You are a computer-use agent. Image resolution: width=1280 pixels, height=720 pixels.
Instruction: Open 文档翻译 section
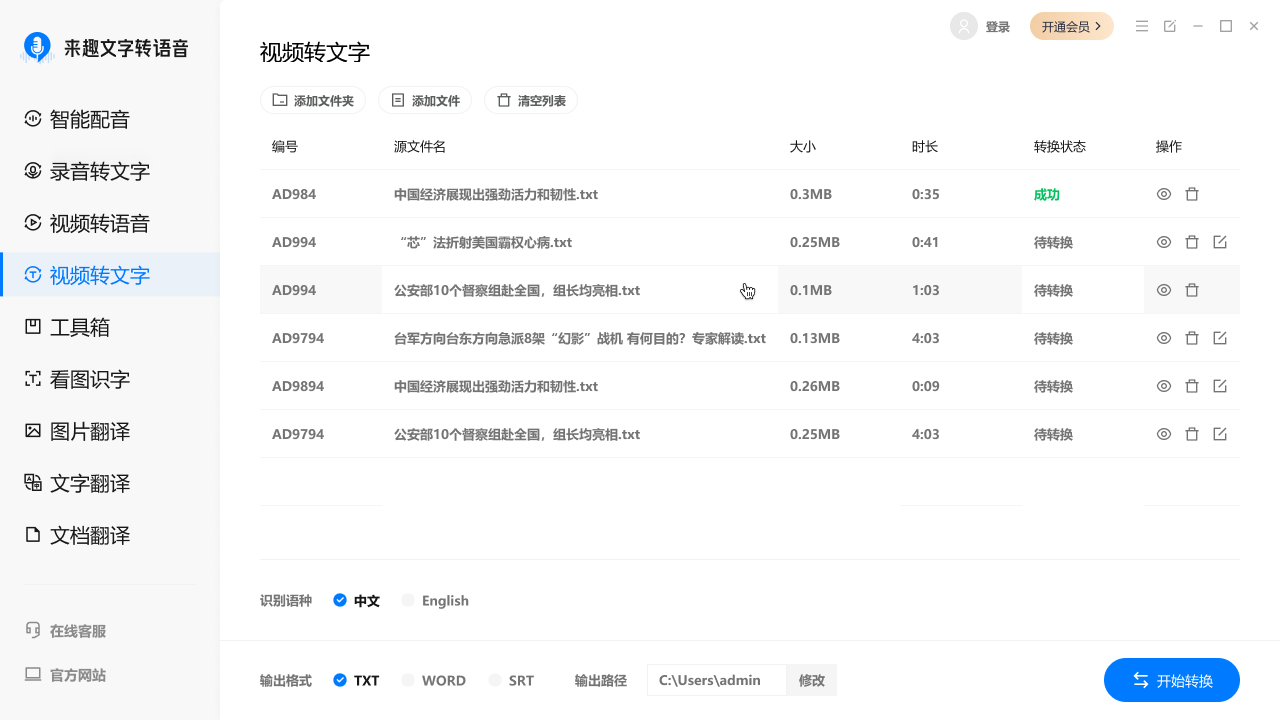point(110,536)
